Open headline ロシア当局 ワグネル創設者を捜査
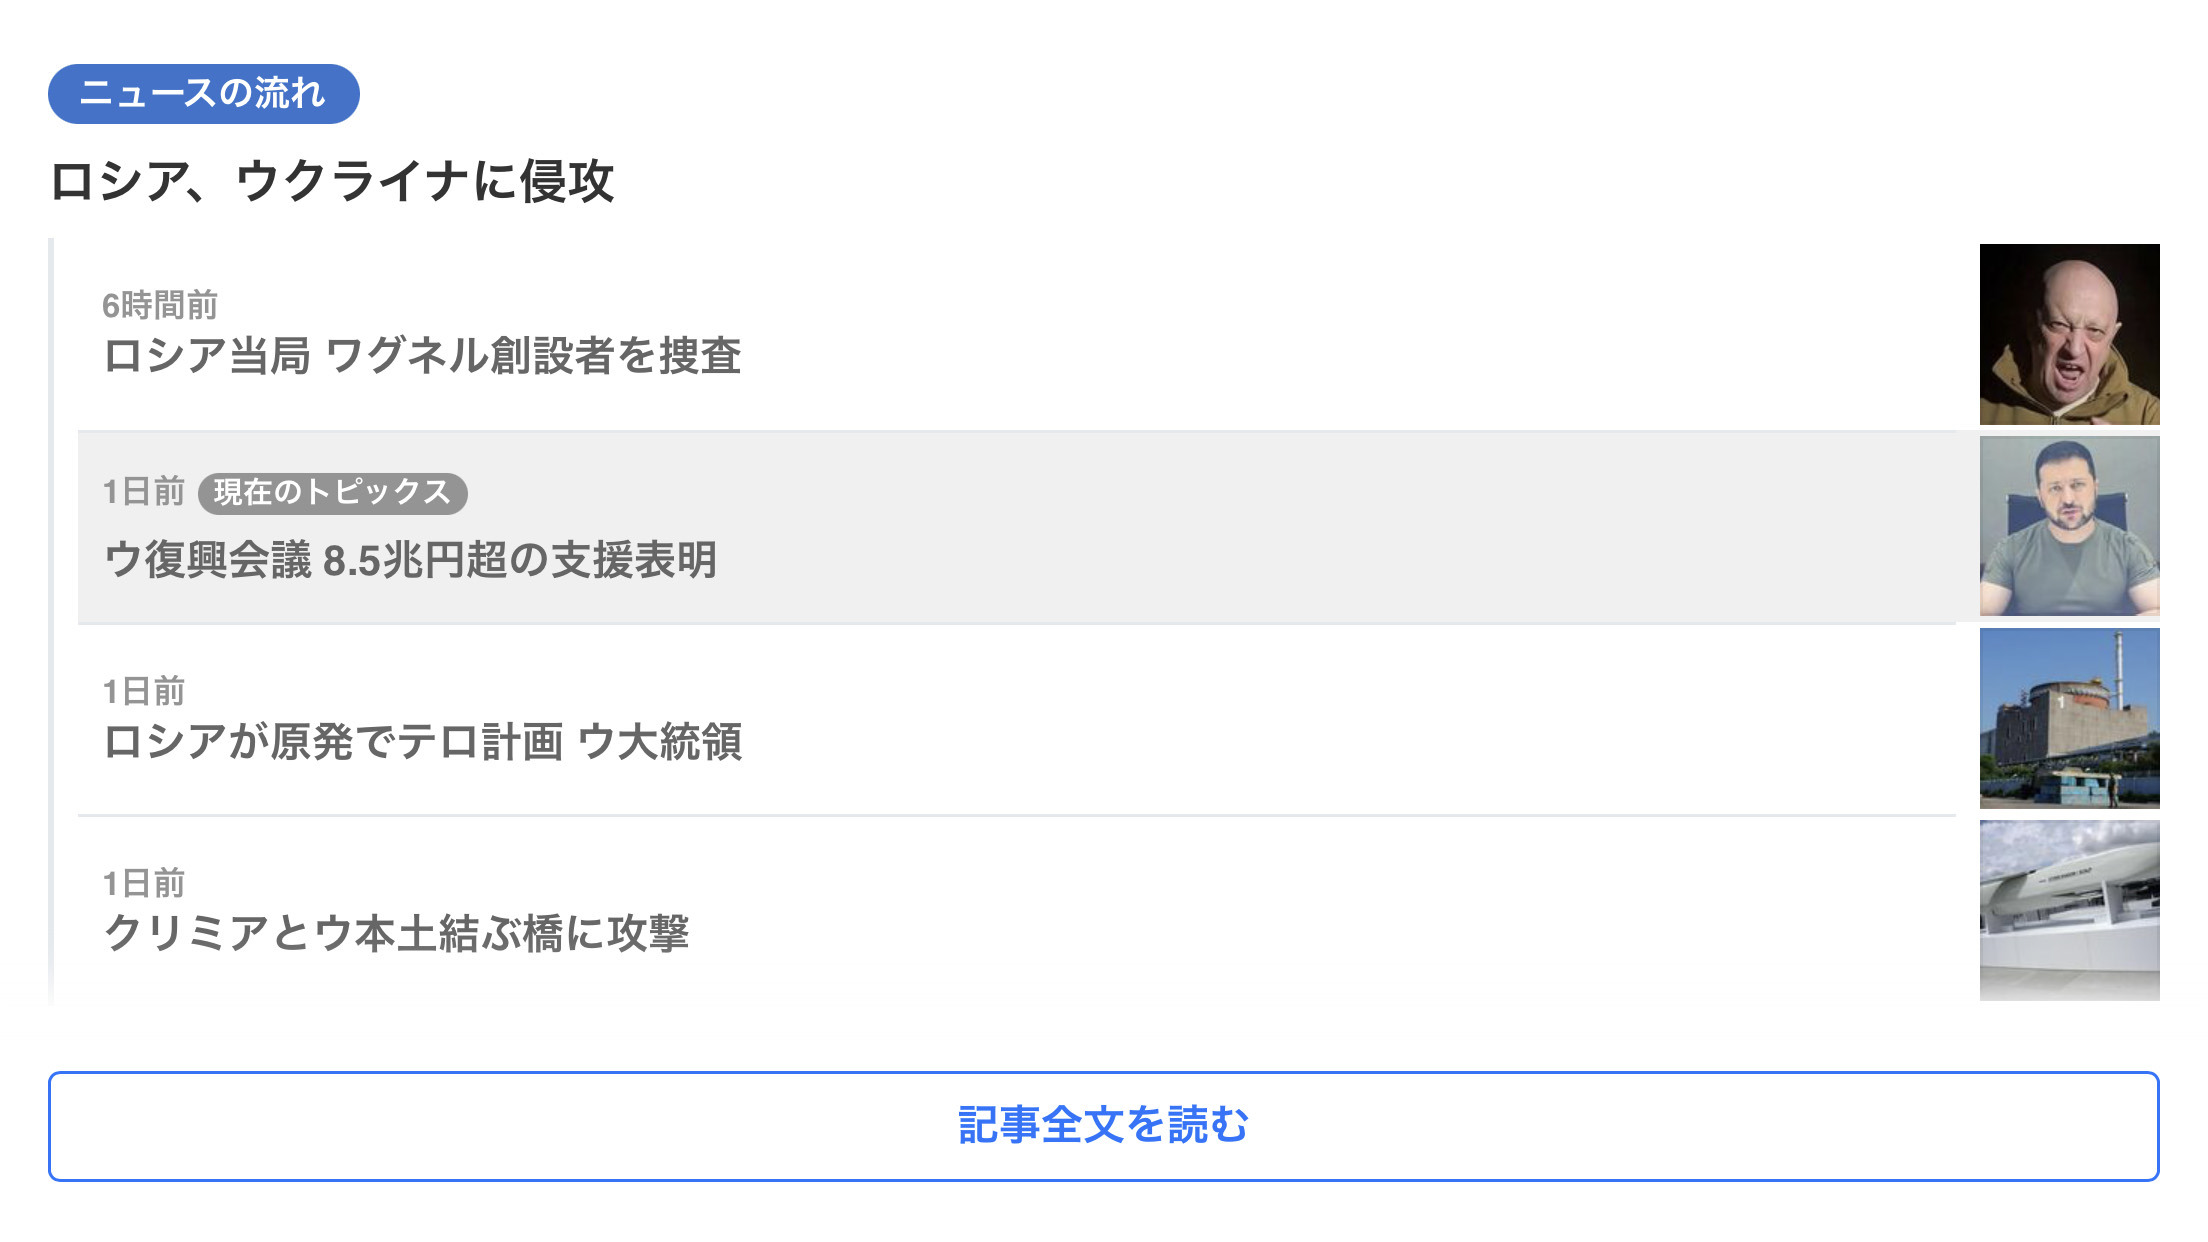The width and height of the screenshot is (2208, 1242). (422, 356)
